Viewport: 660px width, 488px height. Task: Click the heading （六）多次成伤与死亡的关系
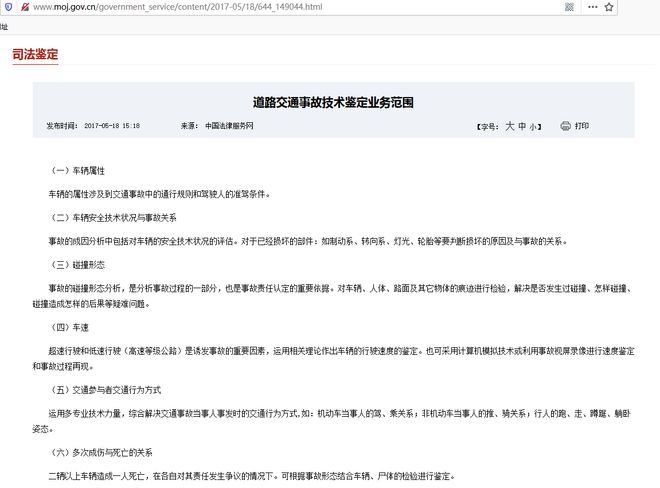(100, 453)
